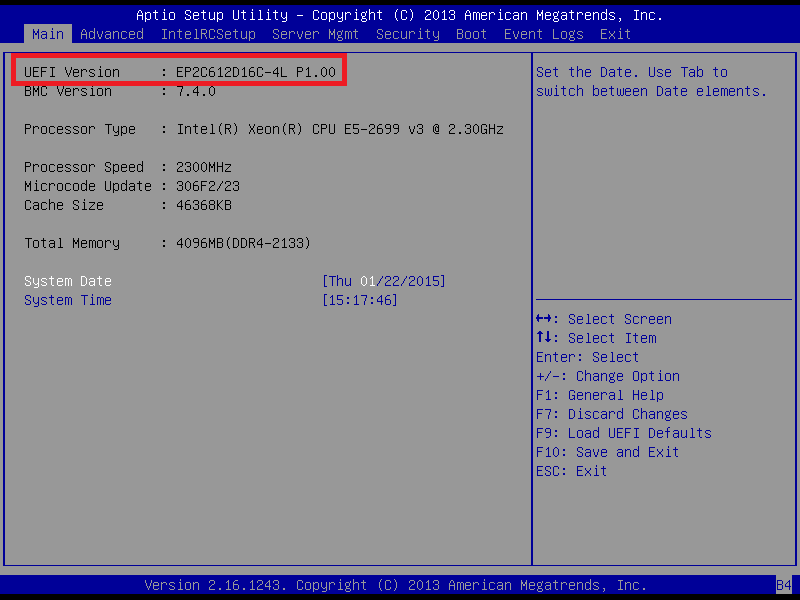This screenshot has height=600, width=800.
Task: Click the UEFI Version row
Action: 180,72
